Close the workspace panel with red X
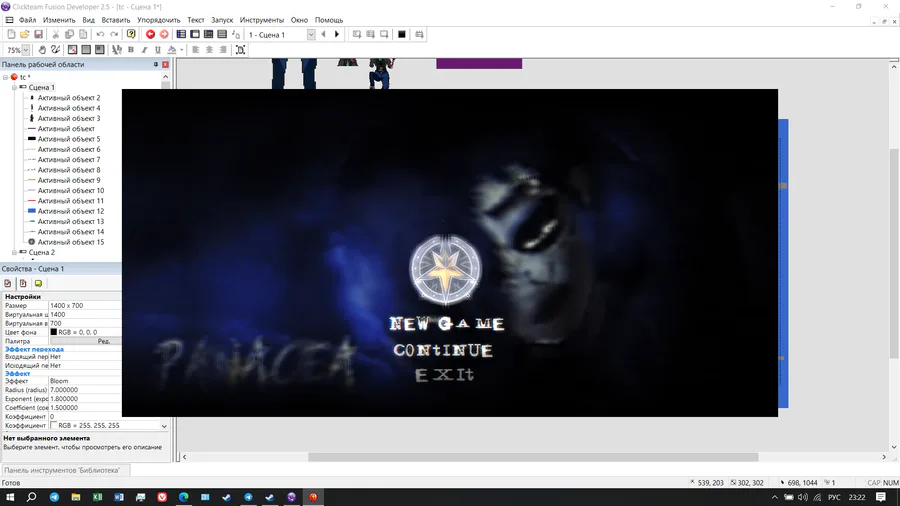 165,65
